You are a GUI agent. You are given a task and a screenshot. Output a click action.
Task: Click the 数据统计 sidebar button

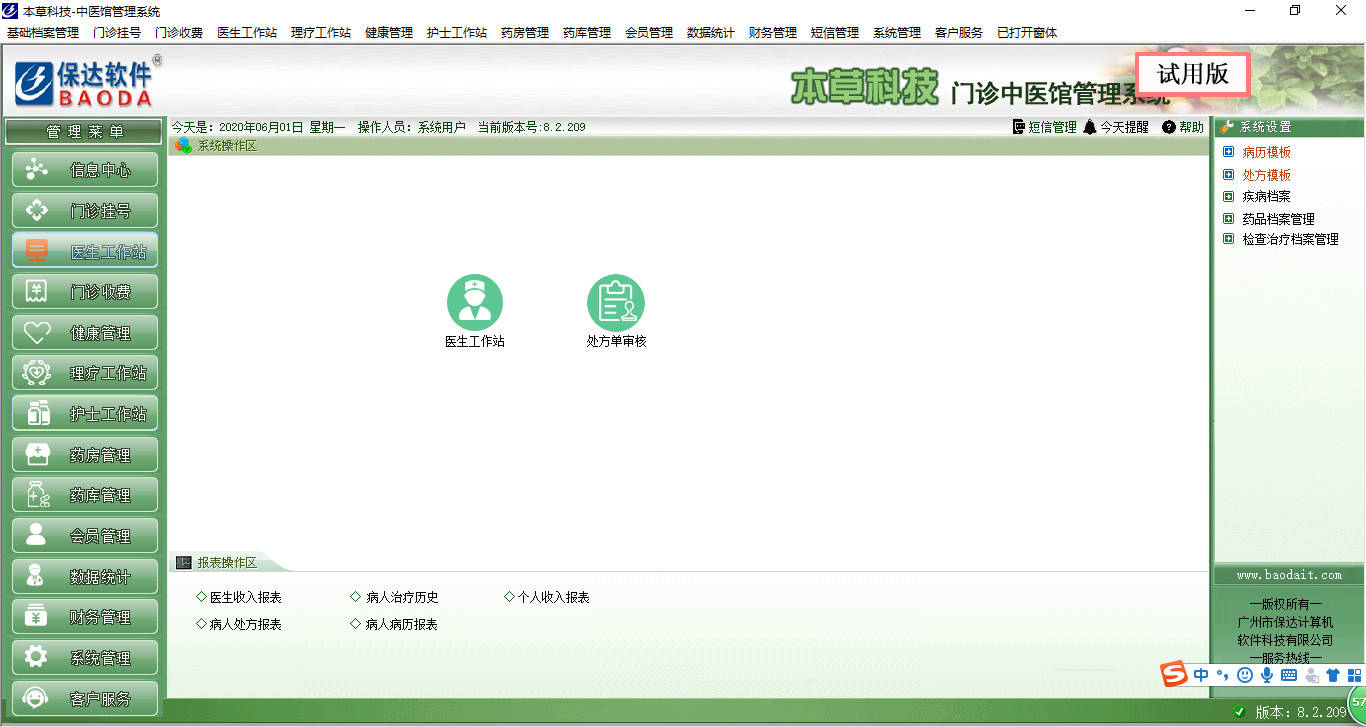(85, 576)
